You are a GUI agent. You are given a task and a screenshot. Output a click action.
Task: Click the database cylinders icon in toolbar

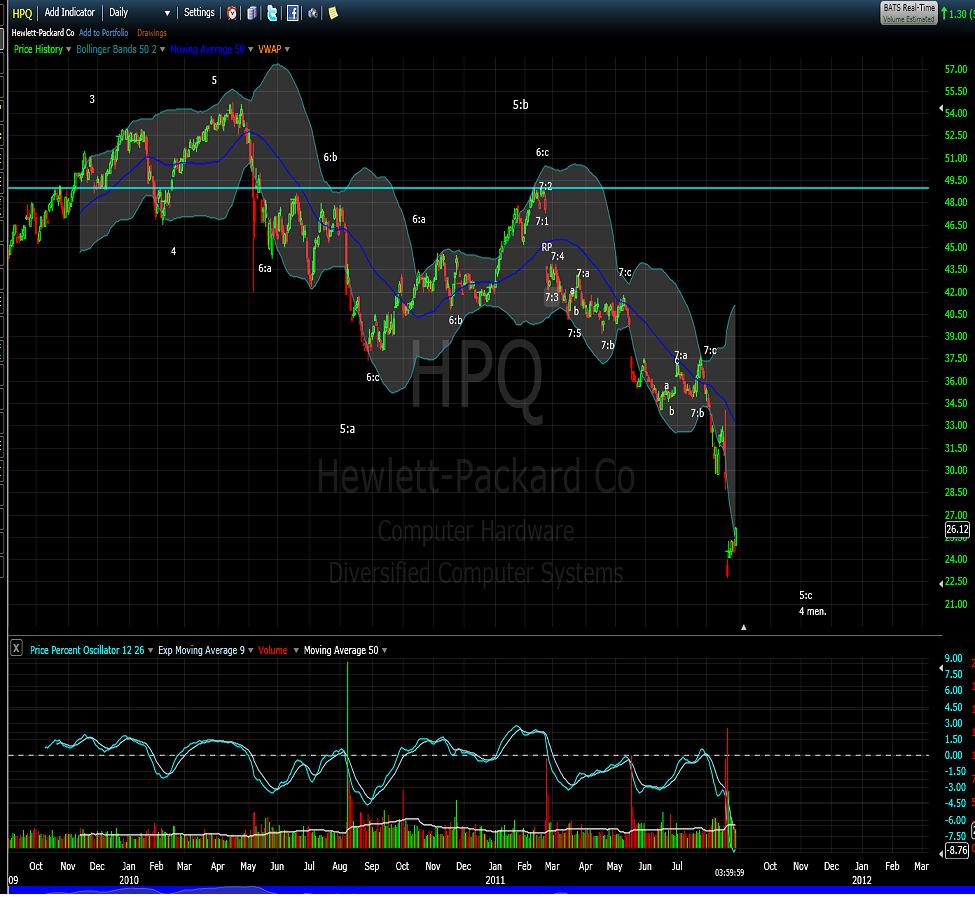252,13
